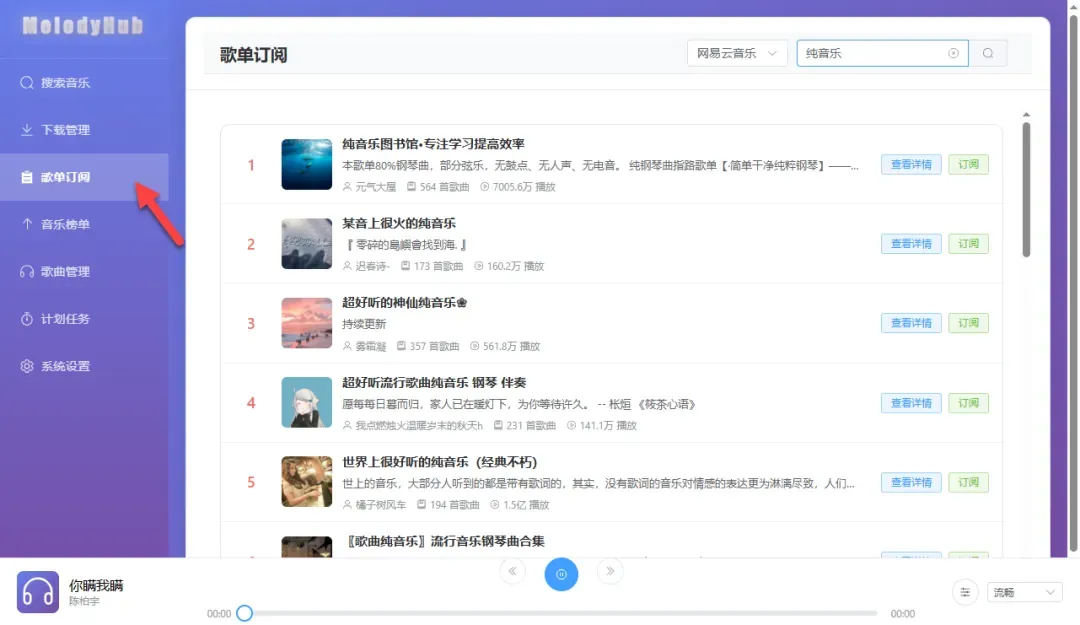Select 音乐榜单 in the sidebar
This screenshot has height=625, width=1080.
click(65, 224)
